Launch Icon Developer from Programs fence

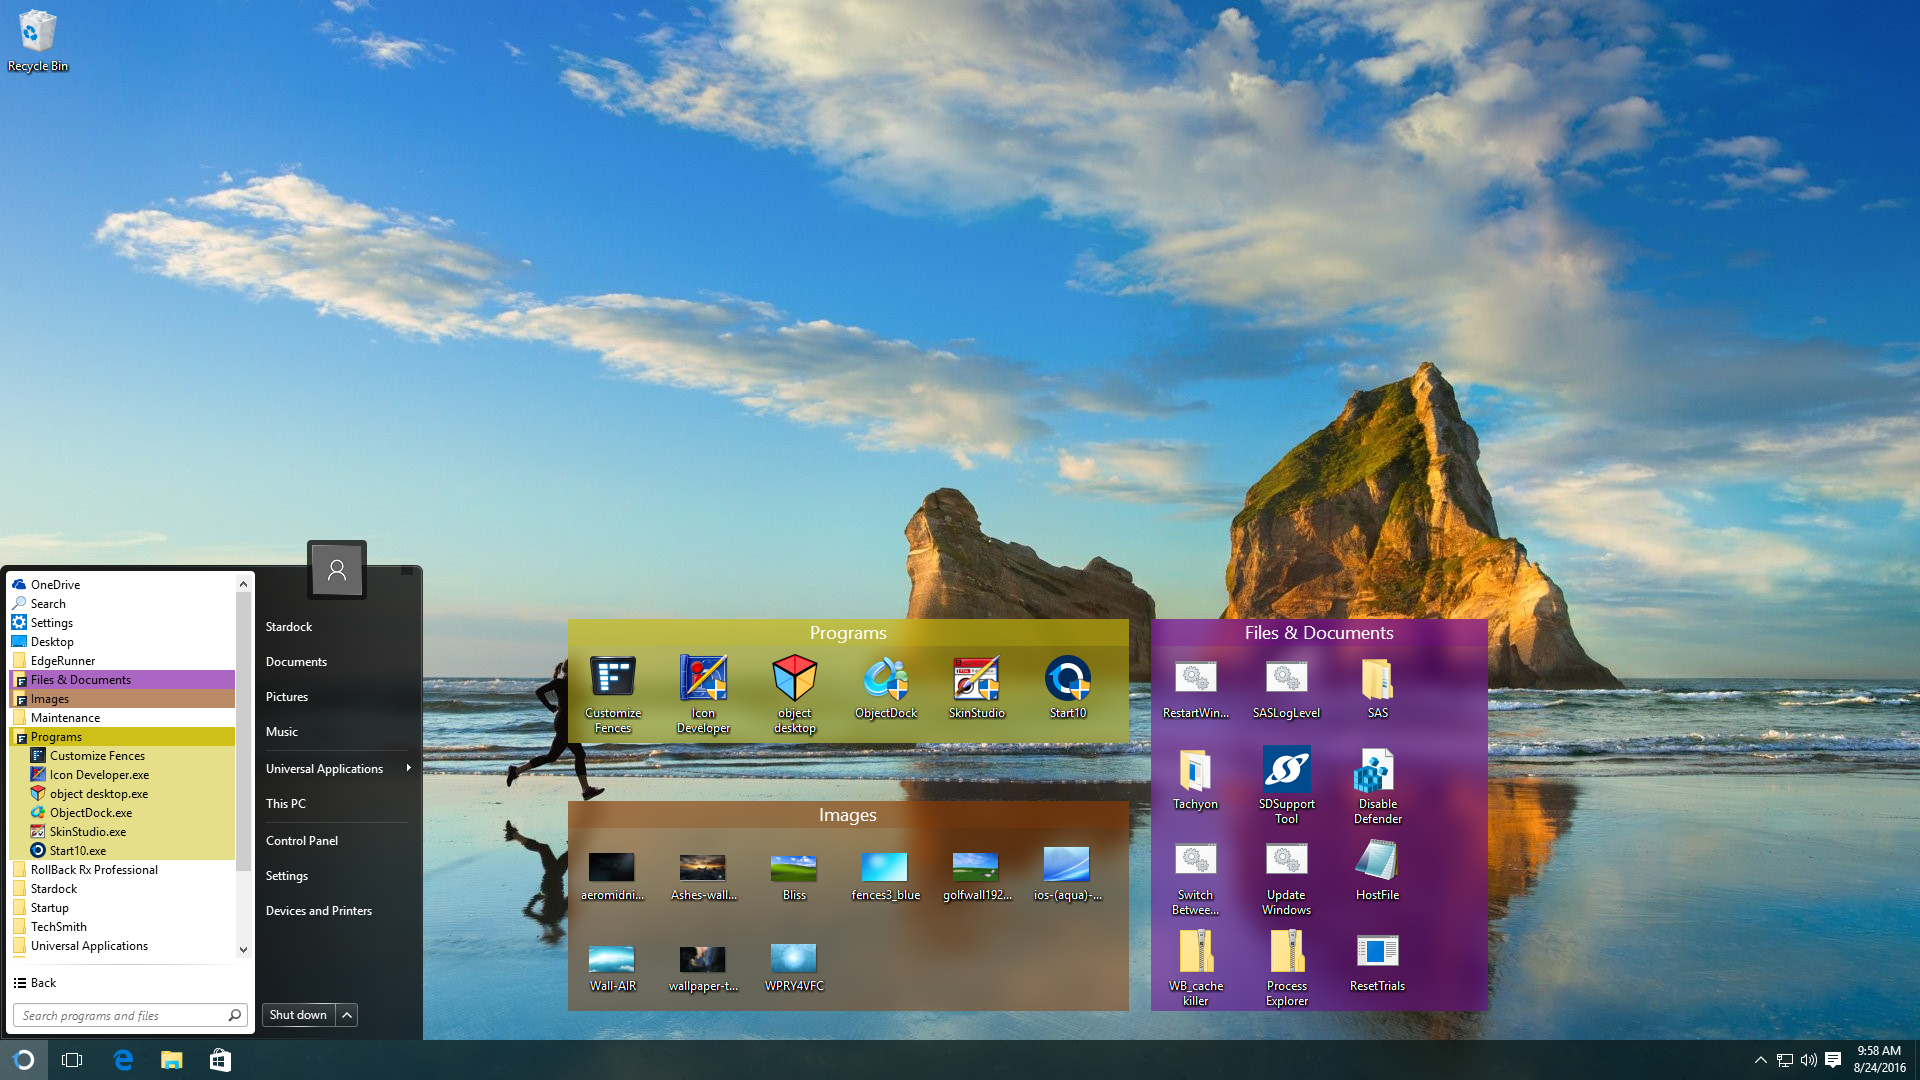[703, 679]
